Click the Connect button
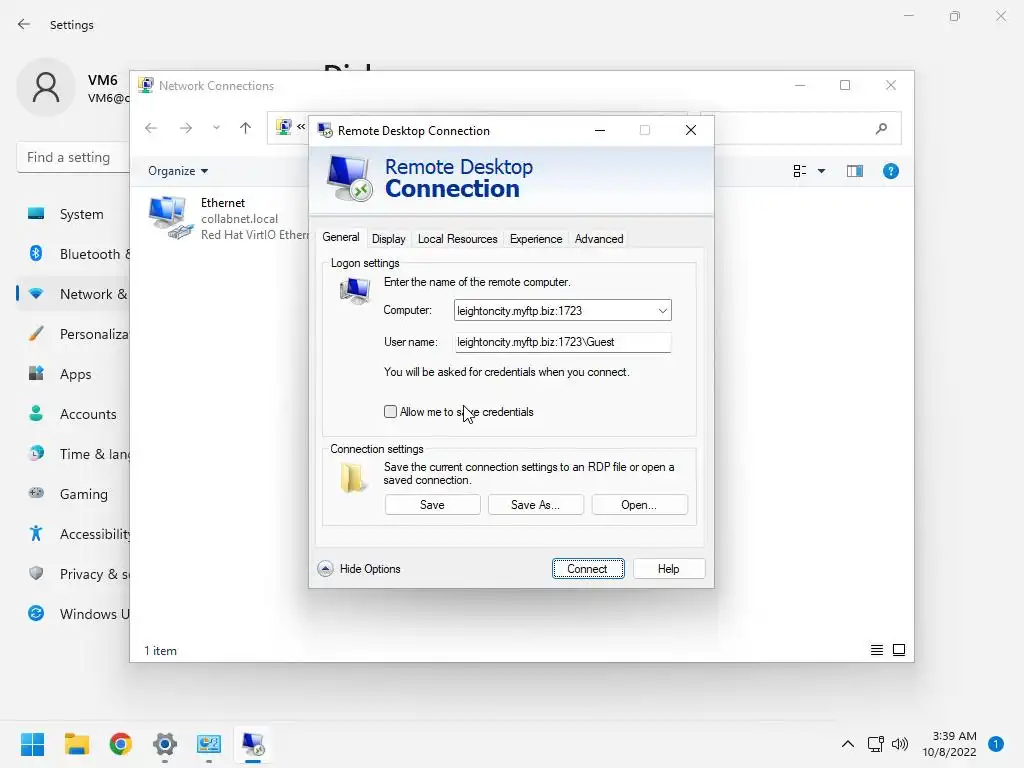 click(588, 569)
